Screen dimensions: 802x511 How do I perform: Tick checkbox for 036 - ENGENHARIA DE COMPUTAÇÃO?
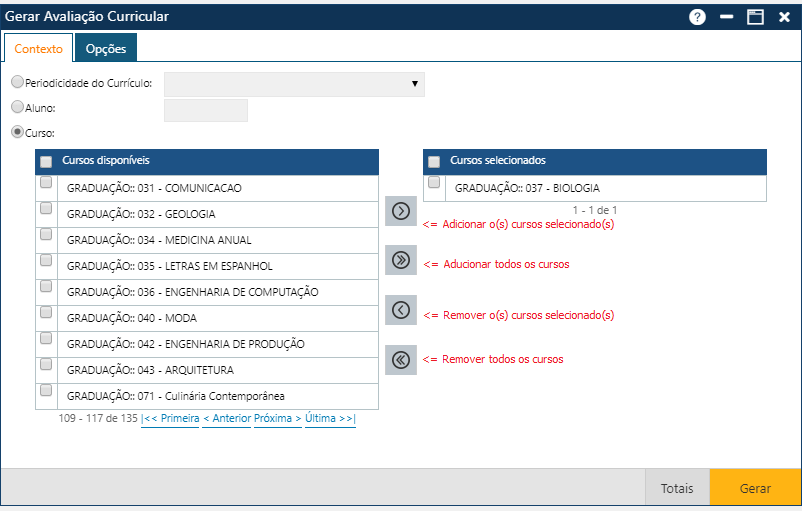[46, 286]
